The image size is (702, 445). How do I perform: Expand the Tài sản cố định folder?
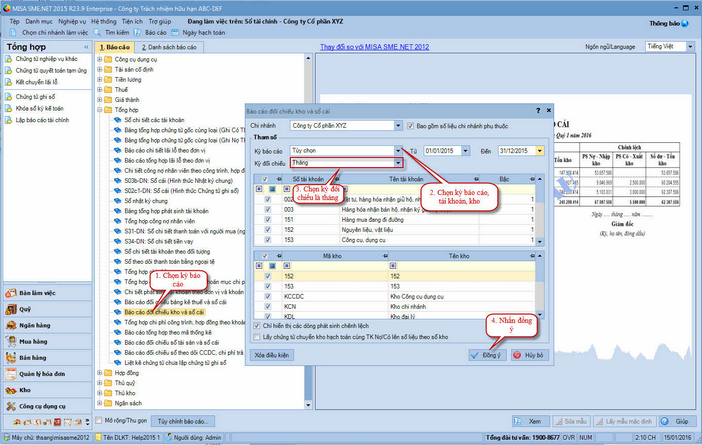pos(99,69)
